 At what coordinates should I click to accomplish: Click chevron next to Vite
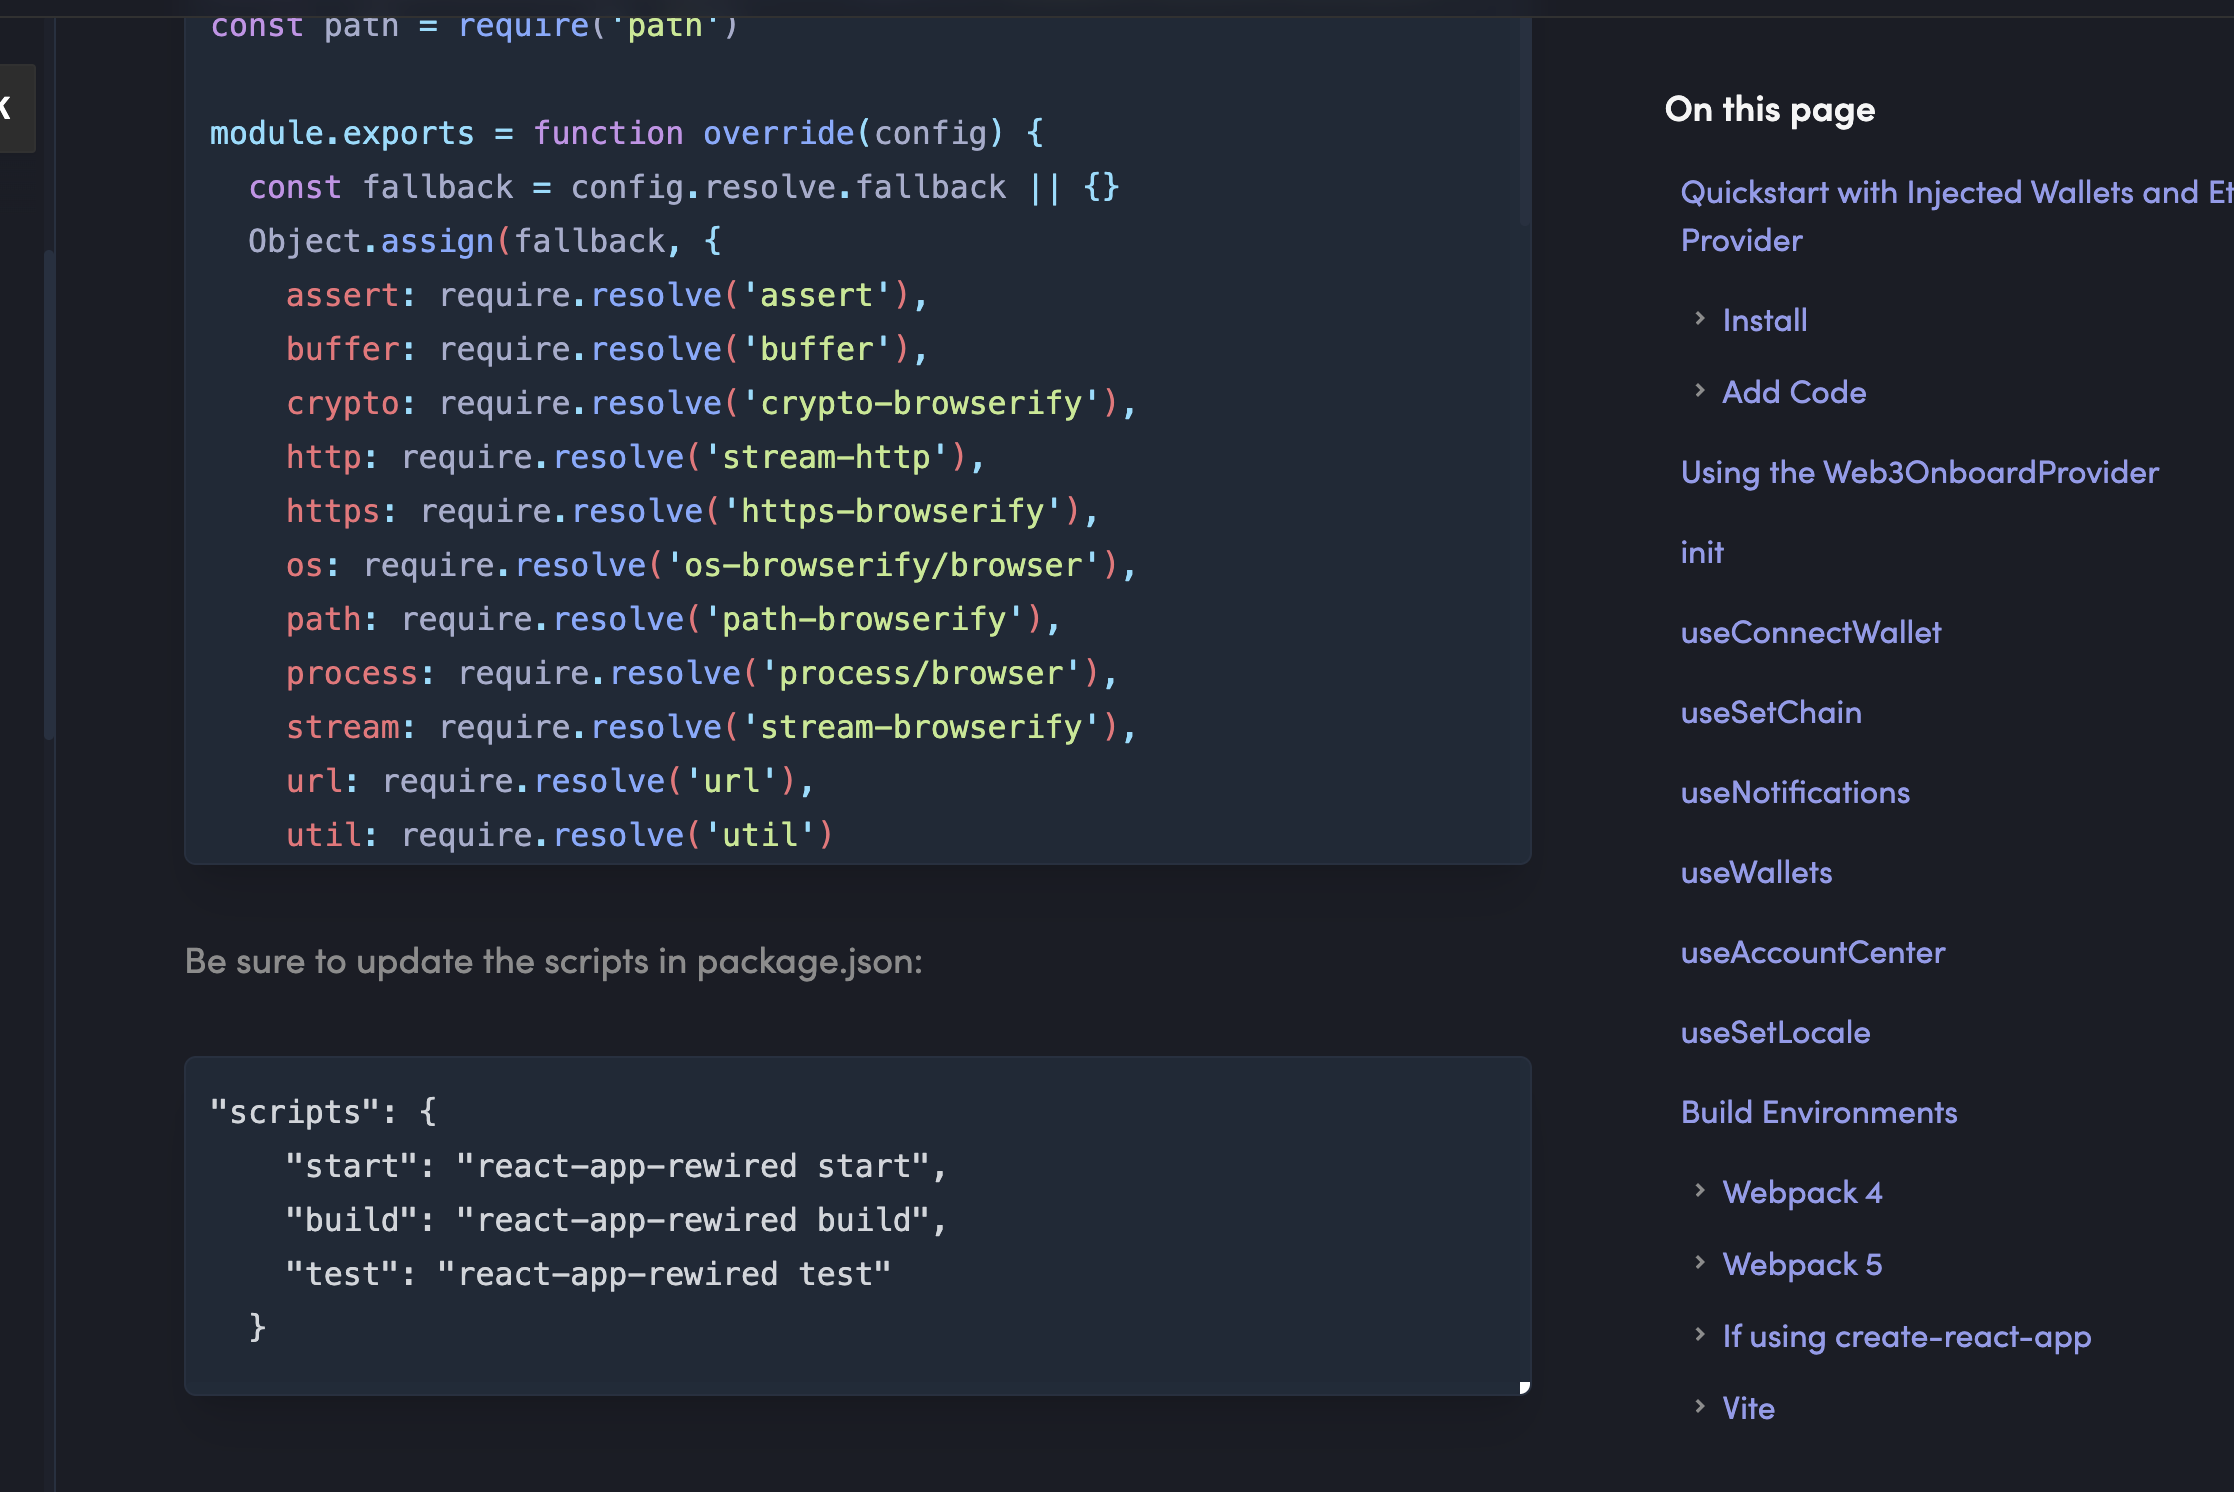click(1699, 1406)
